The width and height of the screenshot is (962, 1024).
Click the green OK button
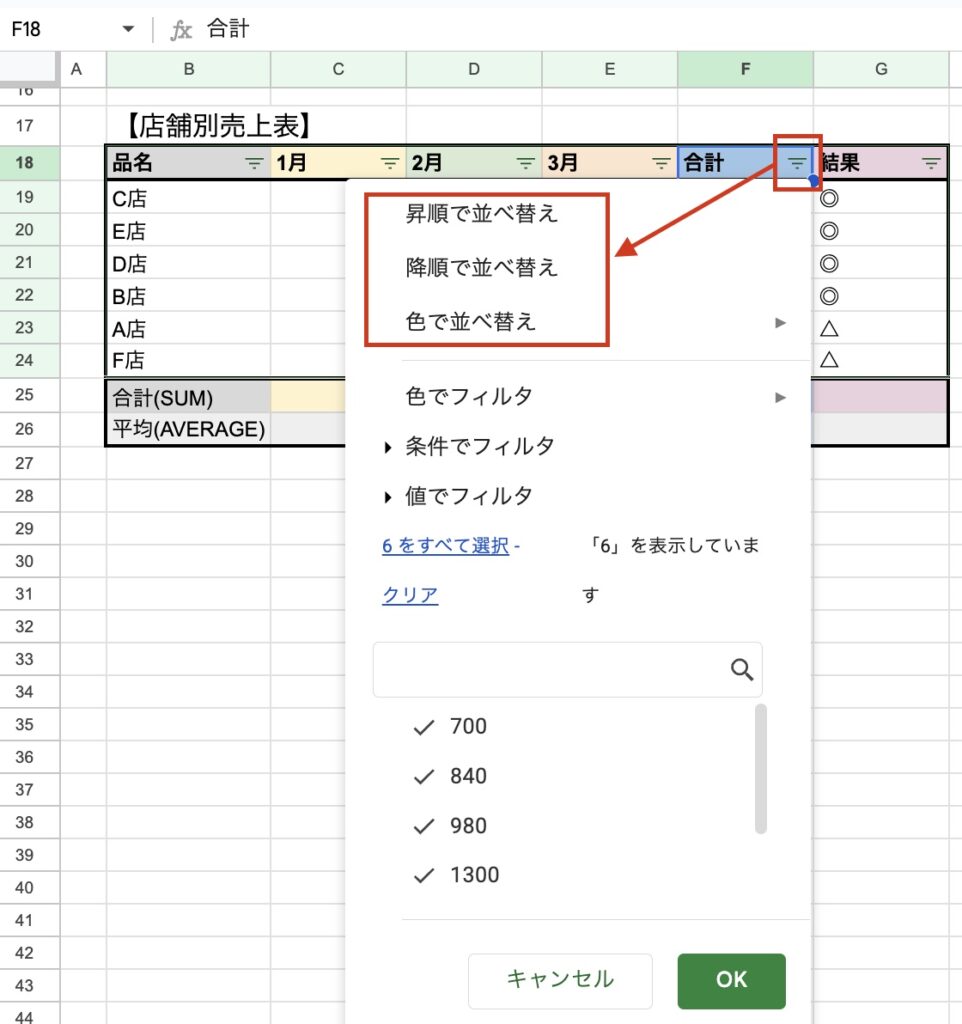pyautogui.click(x=731, y=980)
